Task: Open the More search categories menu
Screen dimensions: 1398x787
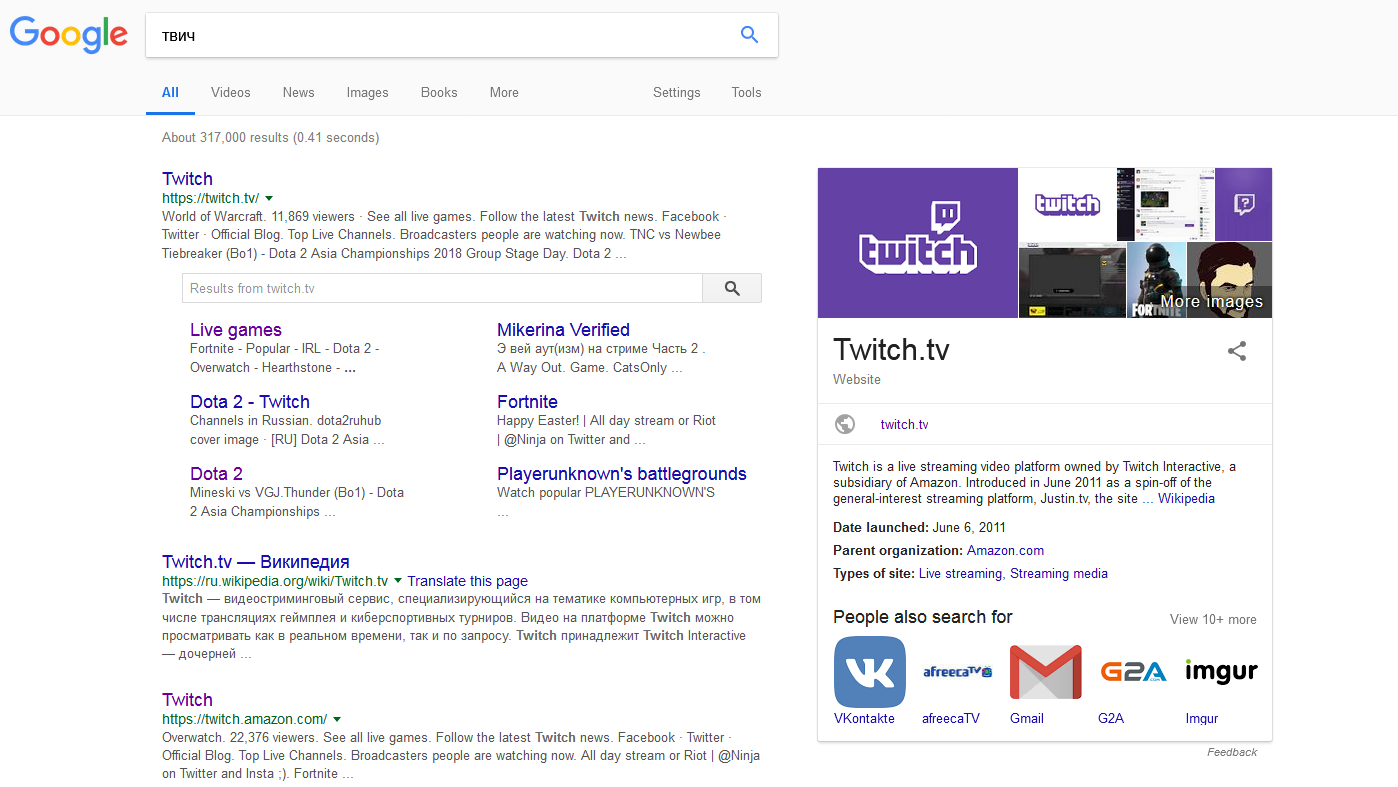Action: tap(504, 92)
